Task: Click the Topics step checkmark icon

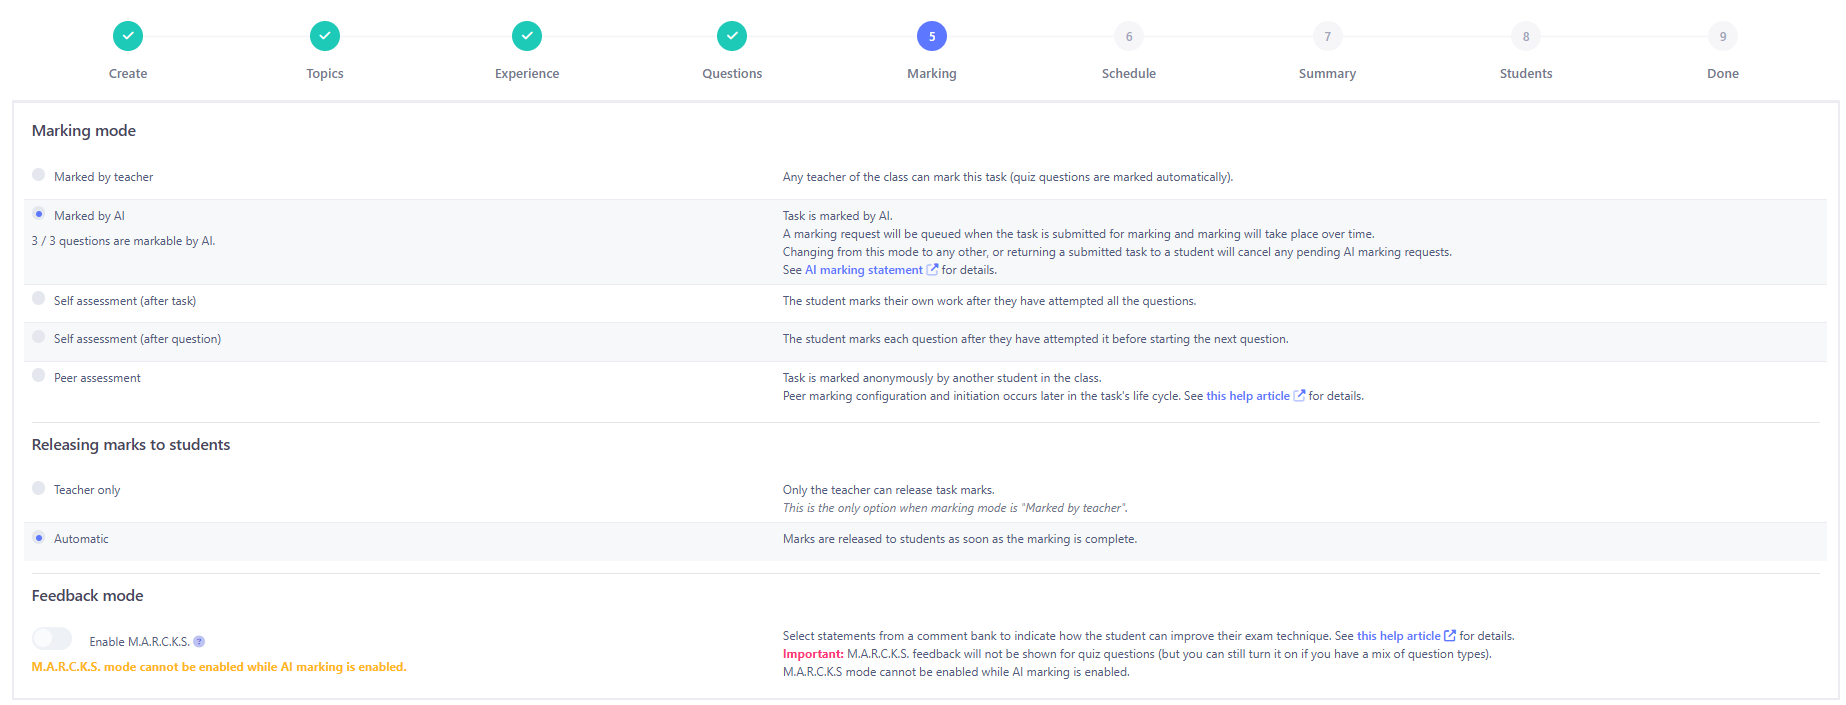Action: tap(325, 36)
